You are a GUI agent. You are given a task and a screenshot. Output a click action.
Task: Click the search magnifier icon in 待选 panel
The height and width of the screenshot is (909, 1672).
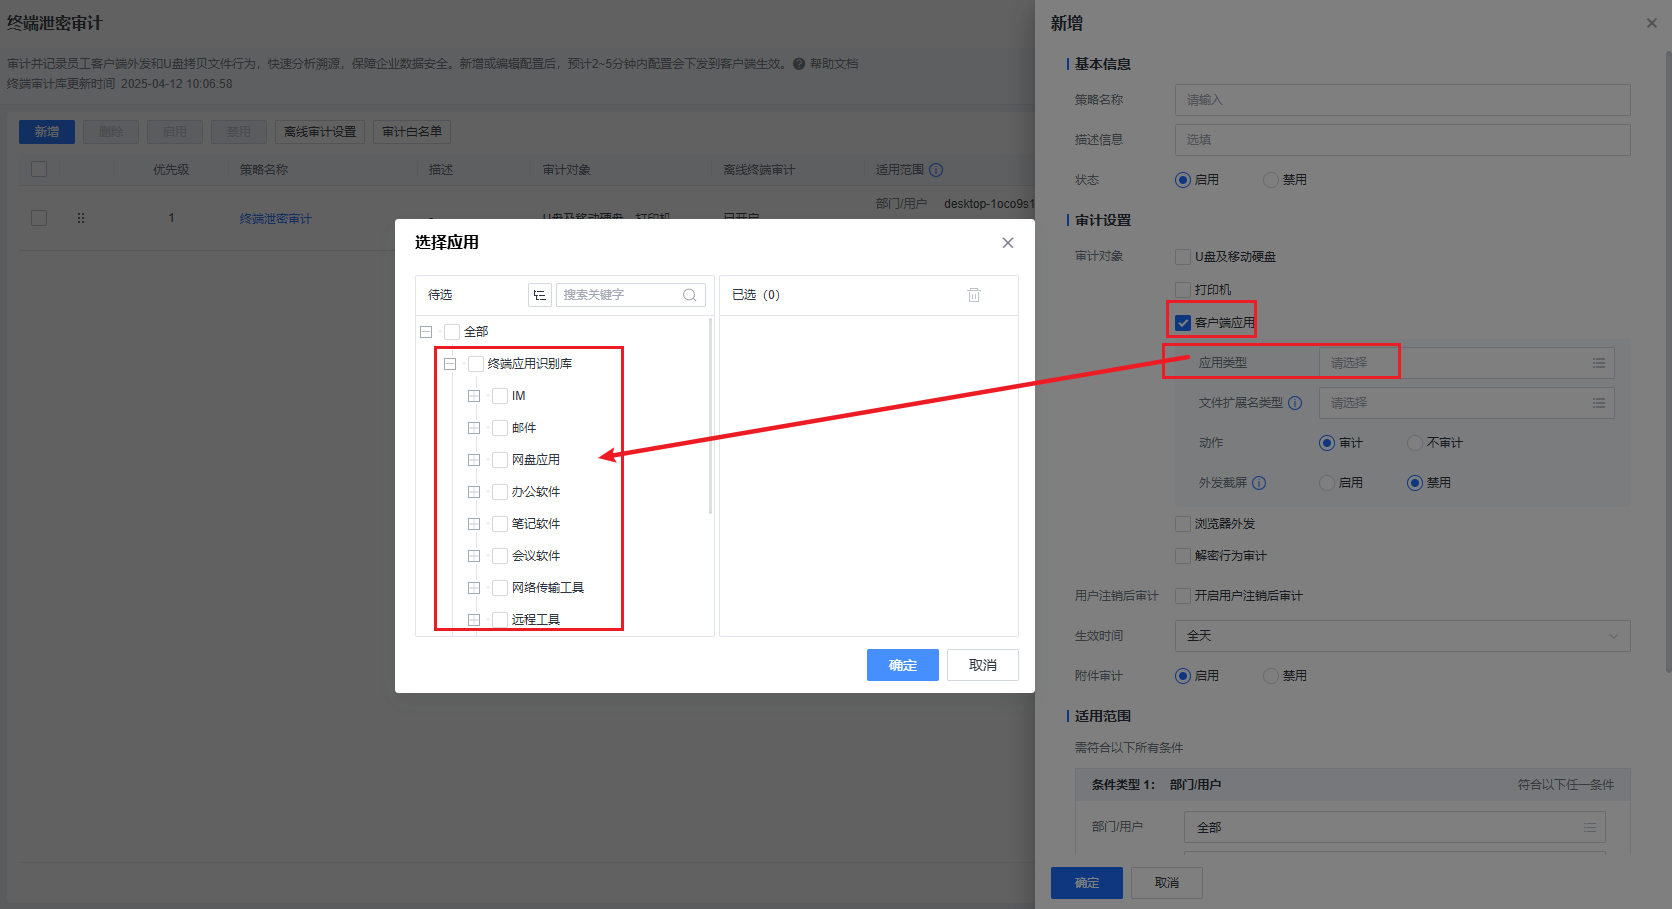click(689, 295)
